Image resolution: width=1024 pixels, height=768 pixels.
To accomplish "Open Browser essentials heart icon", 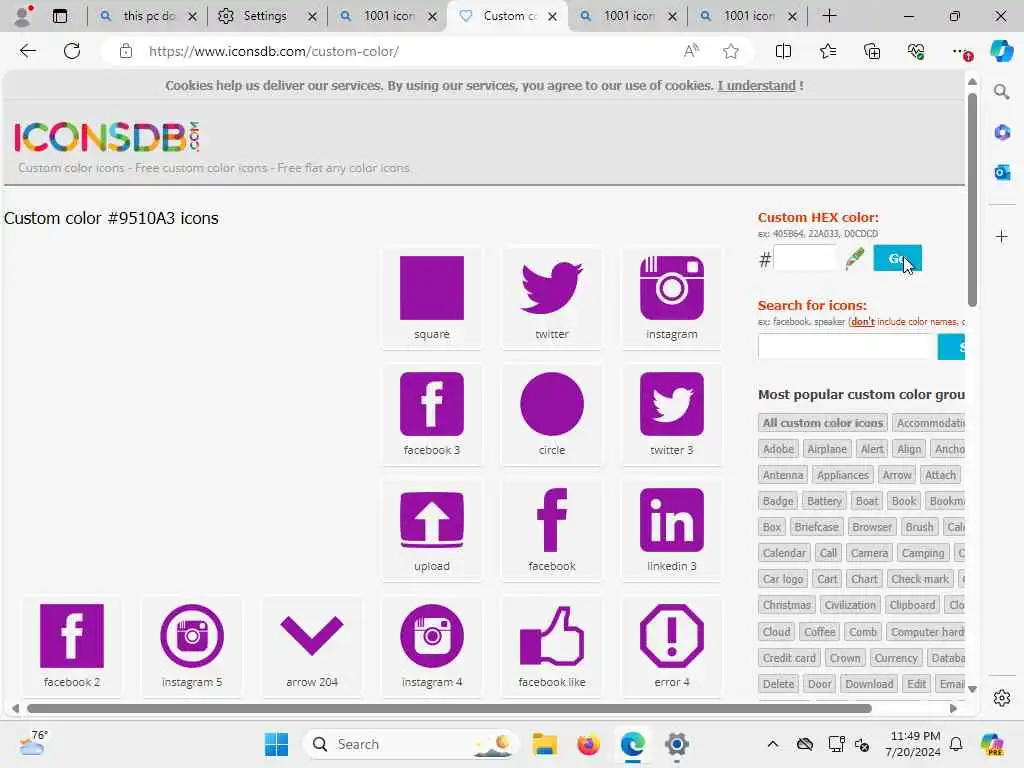I will coord(916,51).
